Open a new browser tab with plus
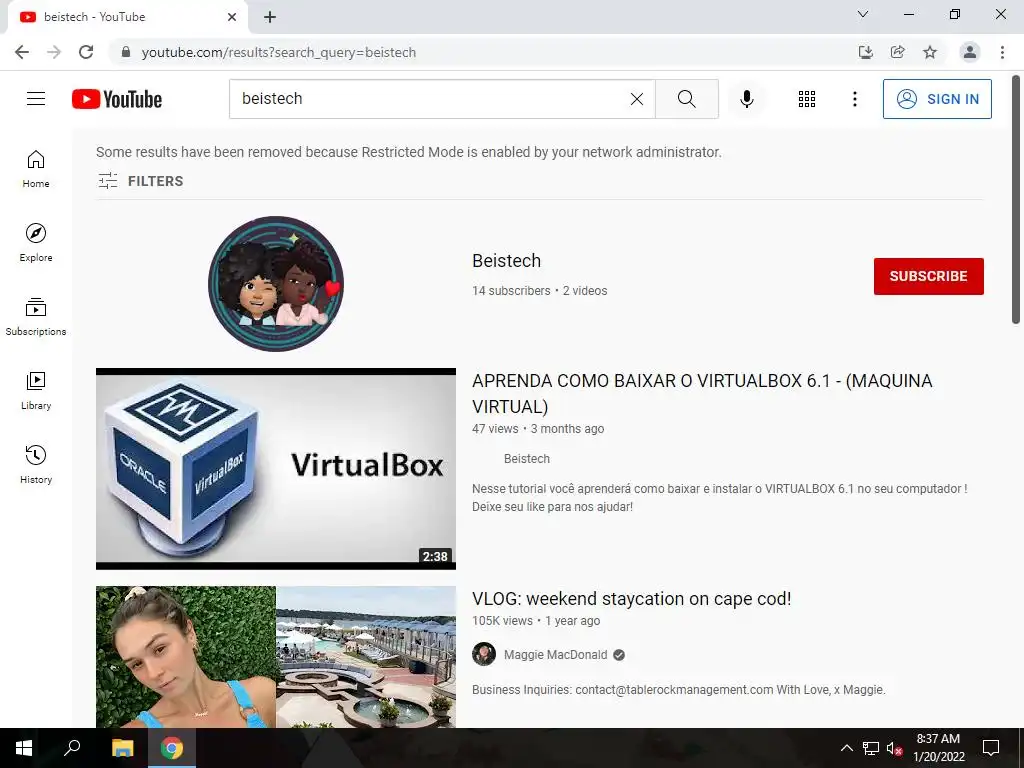The height and width of the screenshot is (768, 1024). (270, 17)
